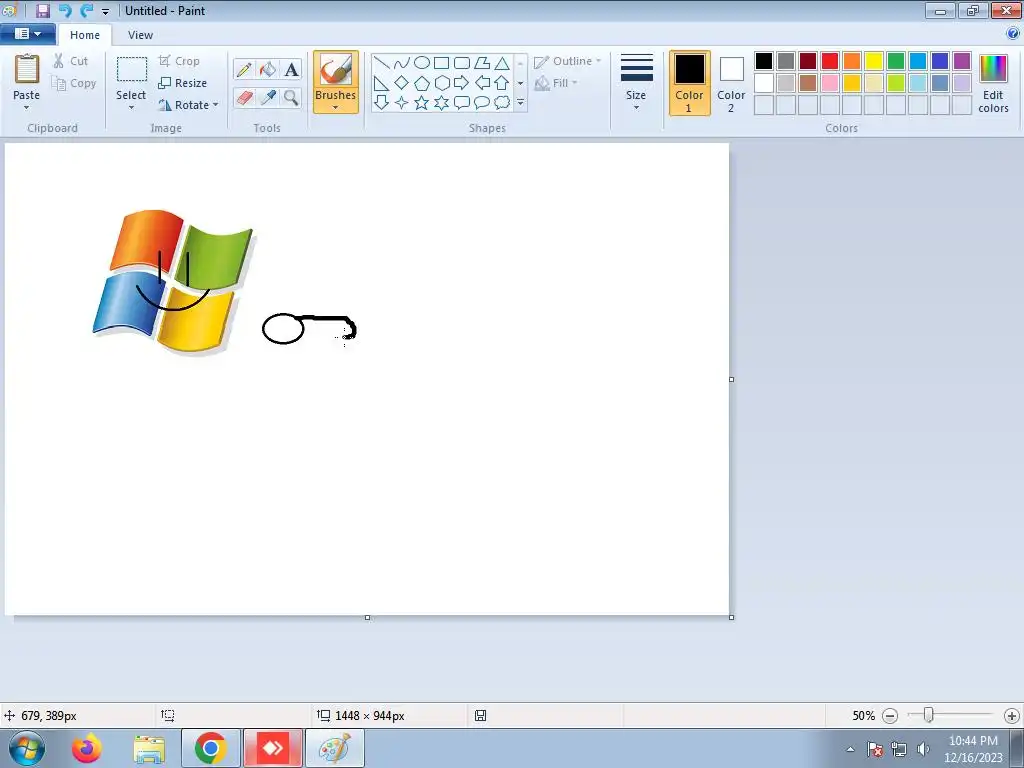Open Google Chrome from the taskbar
This screenshot has width=1024, height=768.
pos(210,748)
